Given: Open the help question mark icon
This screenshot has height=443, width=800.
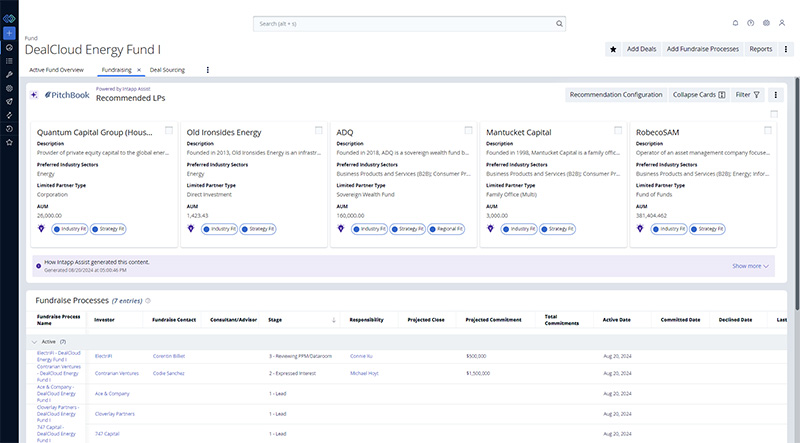Looking at the screenshot, I should tap(751, 23).
